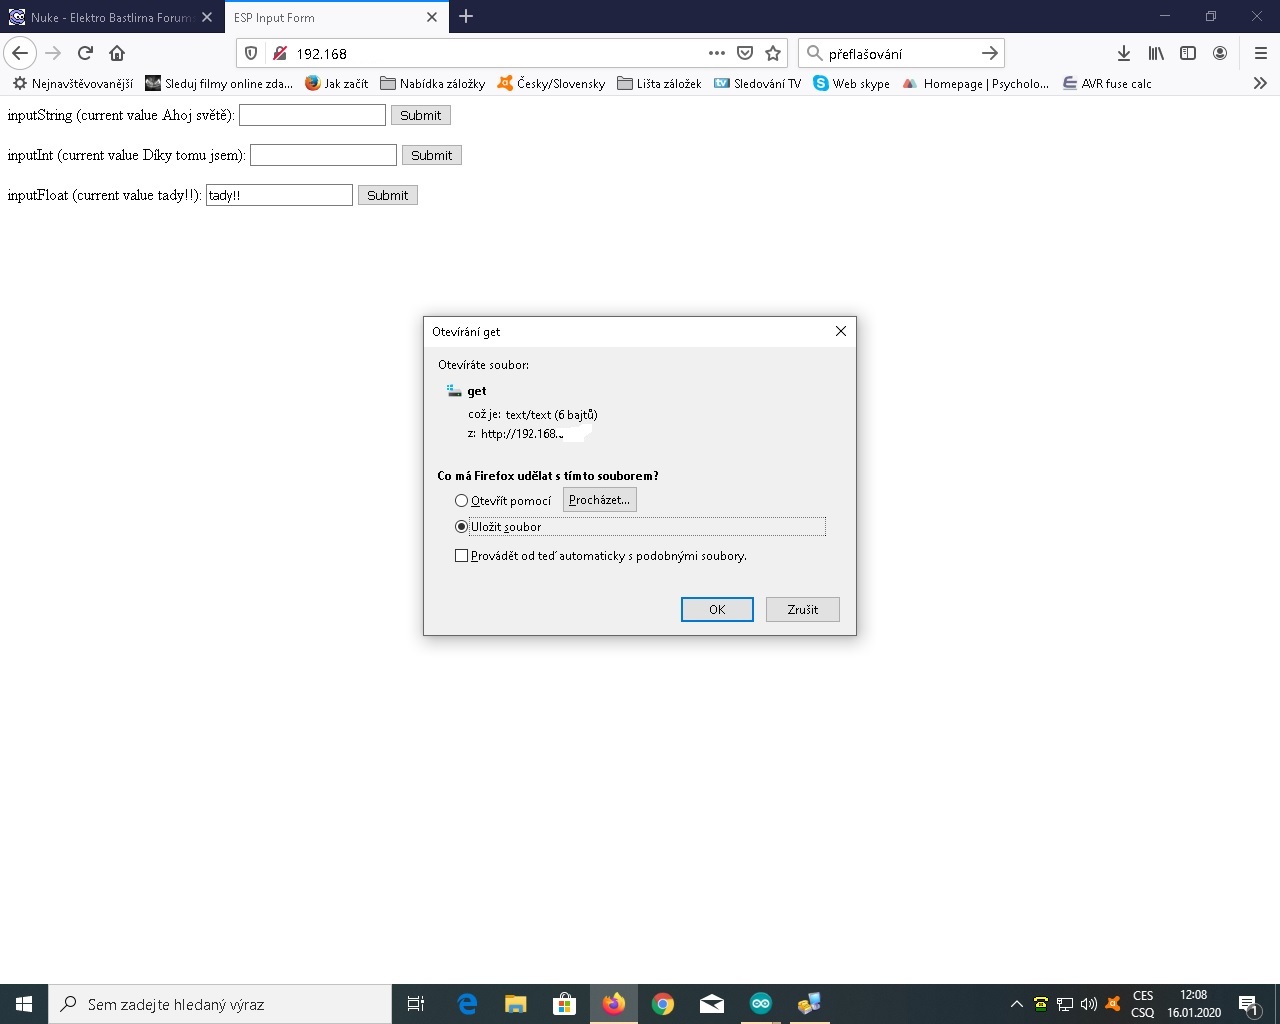1280x1024 pixels.
Task: Save to Pocket icon in address bar
Action: click(745, 53)
